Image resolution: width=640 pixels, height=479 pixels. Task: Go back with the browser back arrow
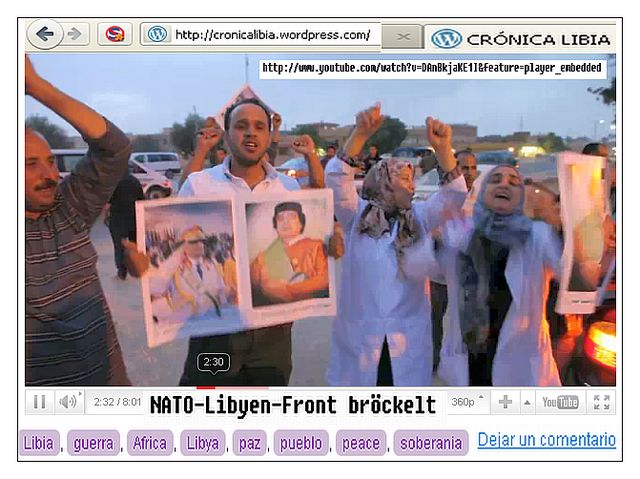pos(45,34)
